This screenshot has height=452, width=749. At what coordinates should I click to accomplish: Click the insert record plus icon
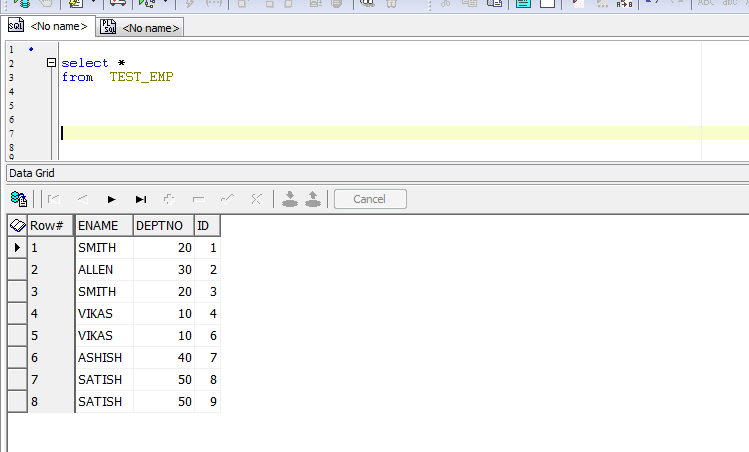coord(169,199)
